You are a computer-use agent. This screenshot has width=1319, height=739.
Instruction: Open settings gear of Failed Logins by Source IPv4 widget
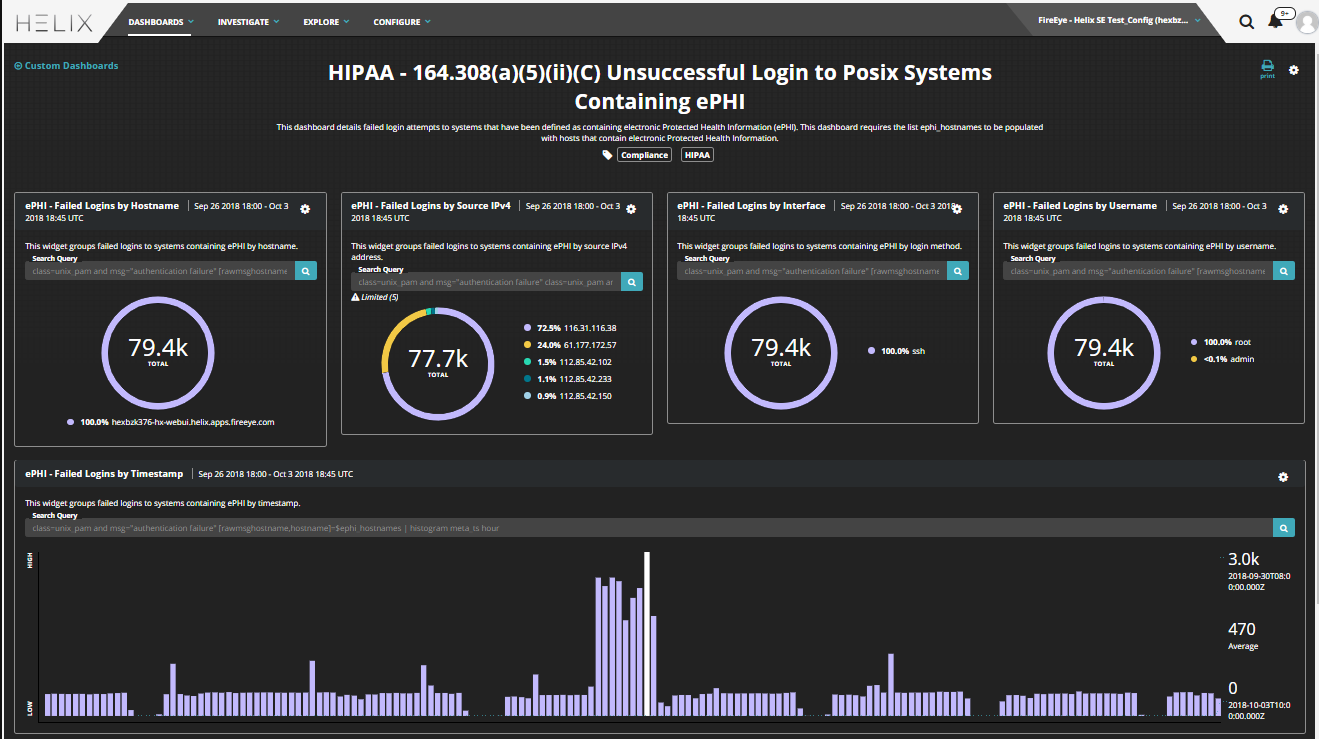pyautogui.click(x=631, y=209)
